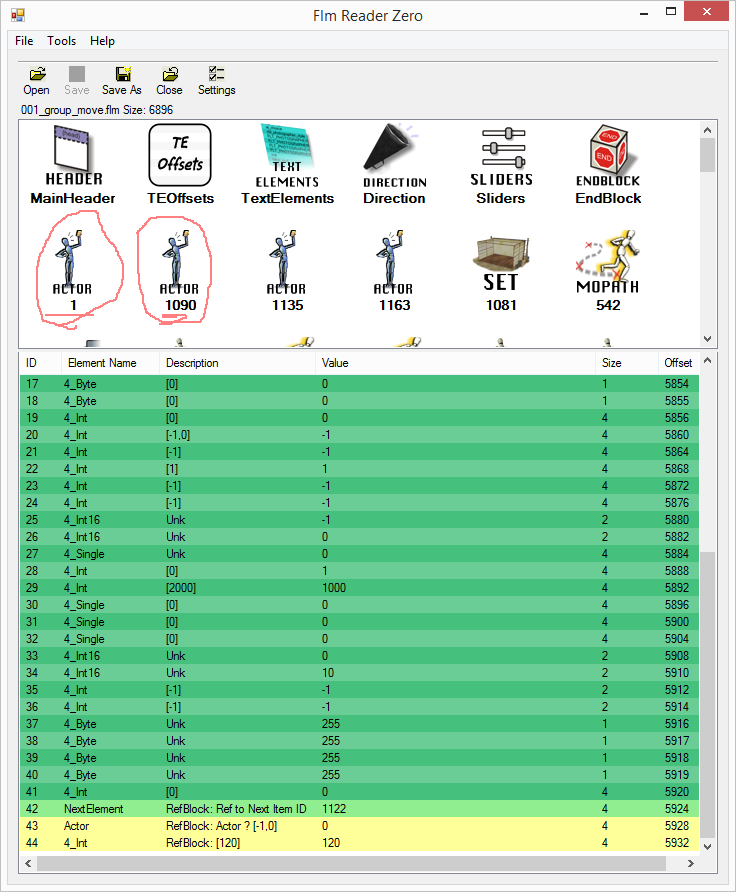Select row 37 4_Byte with value 255
The width and height of the screenshot is (736, 892).
359,724
